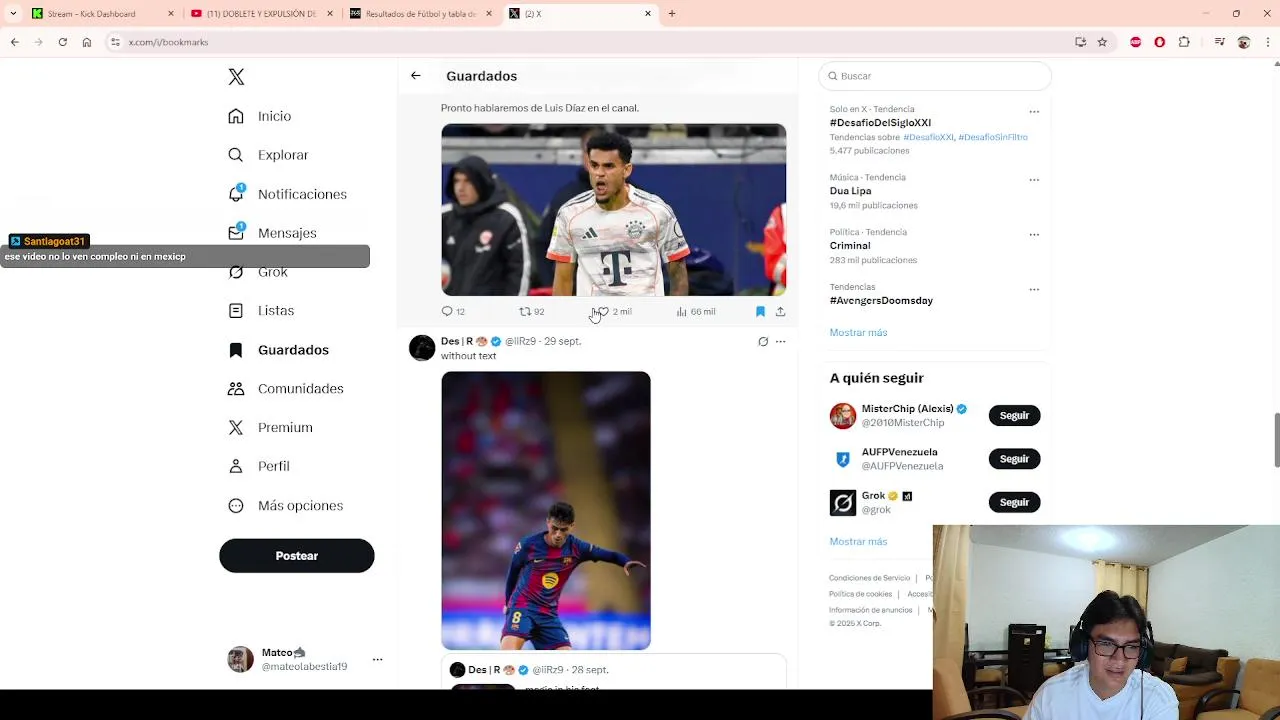Open the browser profile avatar
1280x720 pixels.
(x=1244, y=42)
